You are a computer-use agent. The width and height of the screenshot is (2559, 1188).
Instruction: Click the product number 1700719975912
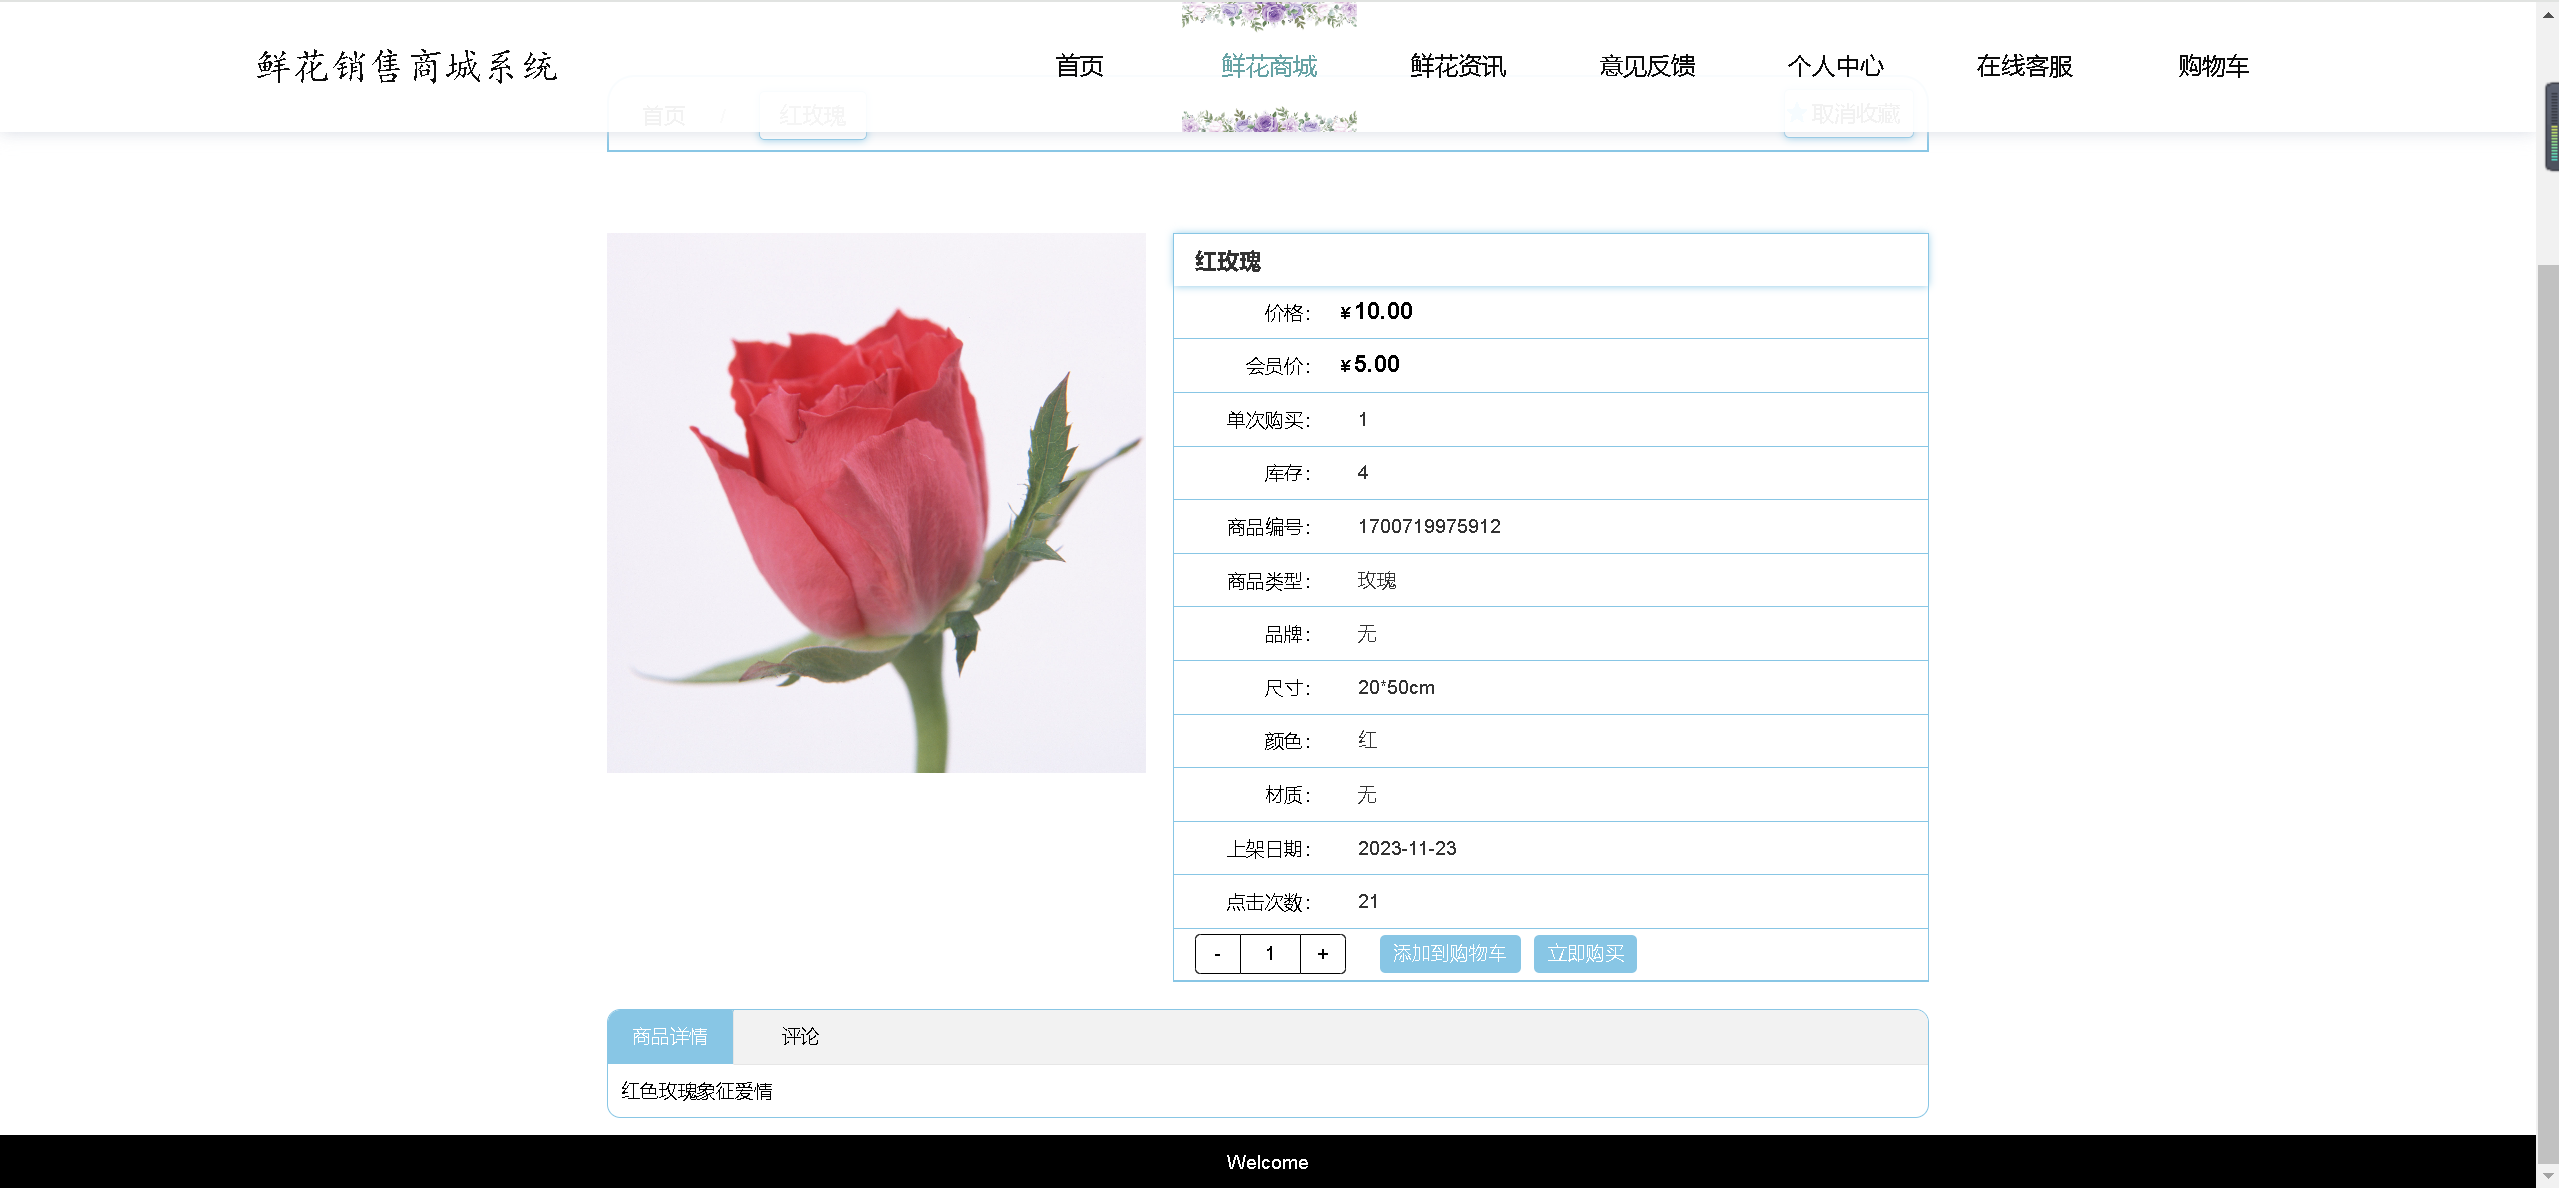(x=1429, y=527)
